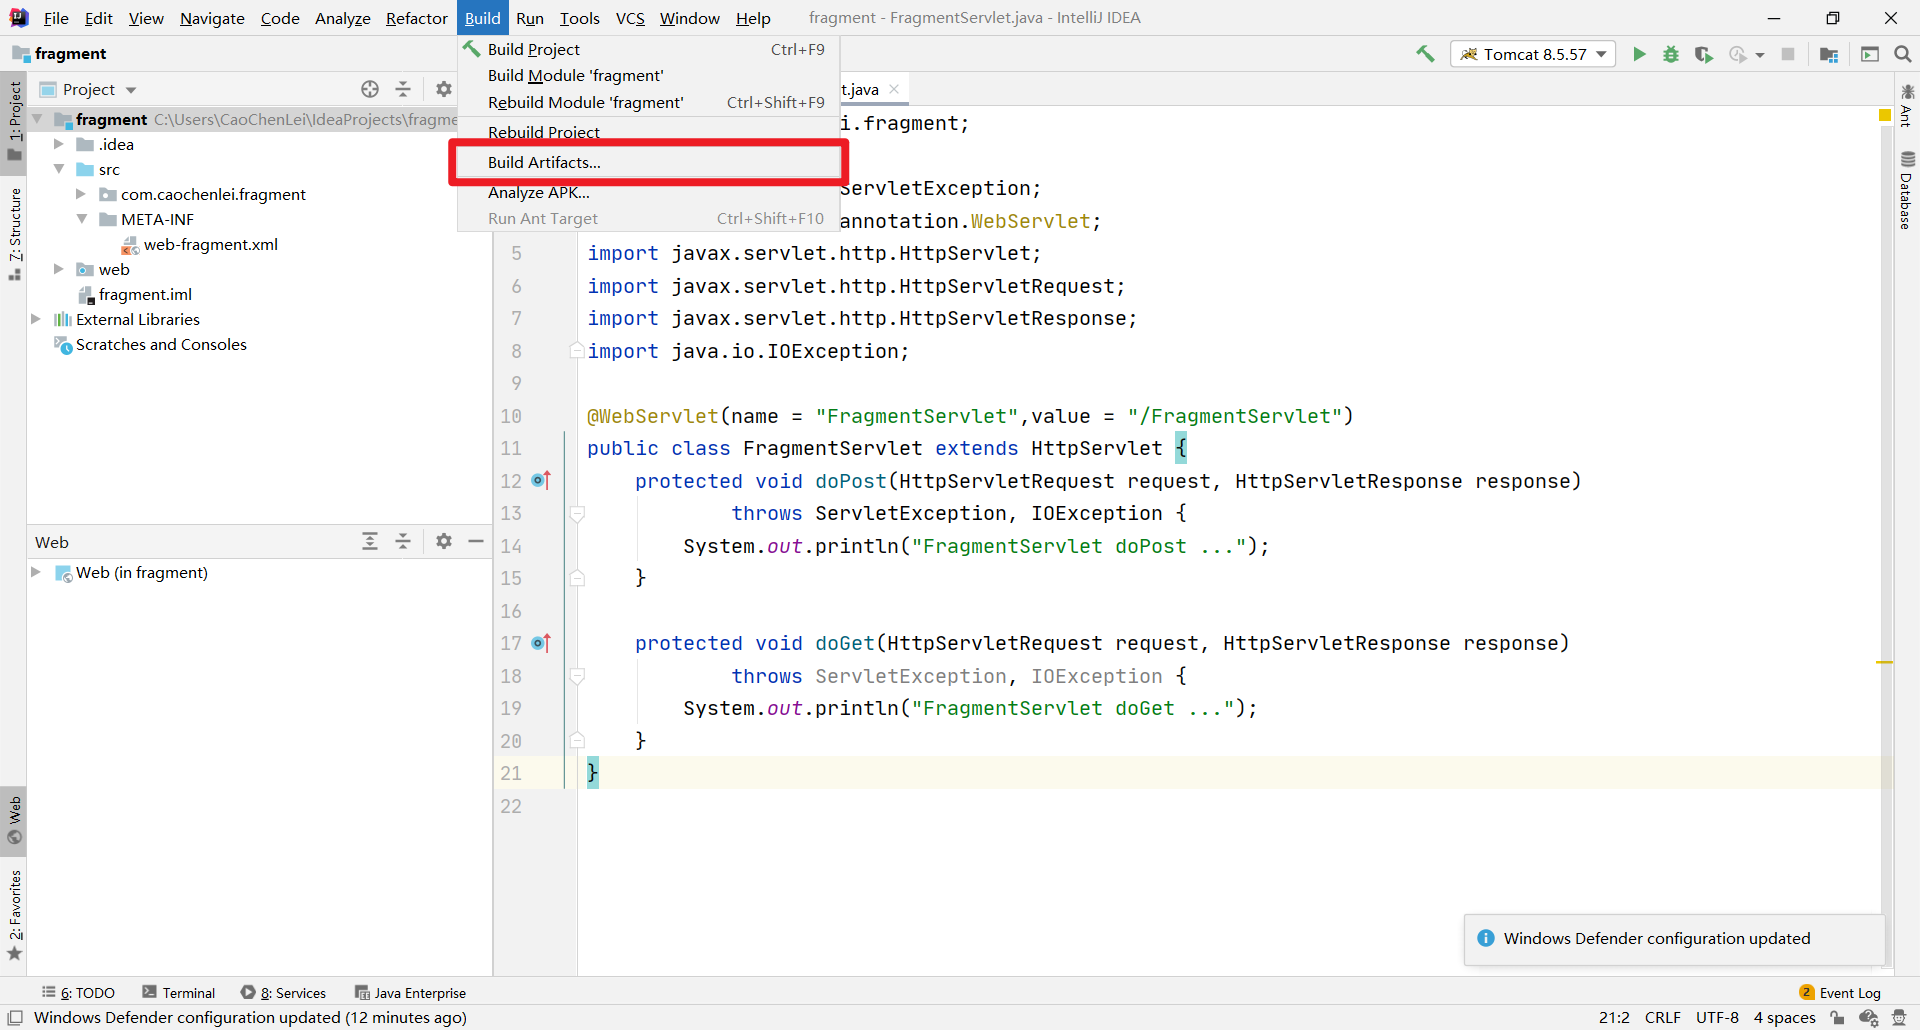Image resolution: width=1920 pixels, height=1030 pixels.
Task: Open the Terminal tool window
Action: tap(178, 993)
